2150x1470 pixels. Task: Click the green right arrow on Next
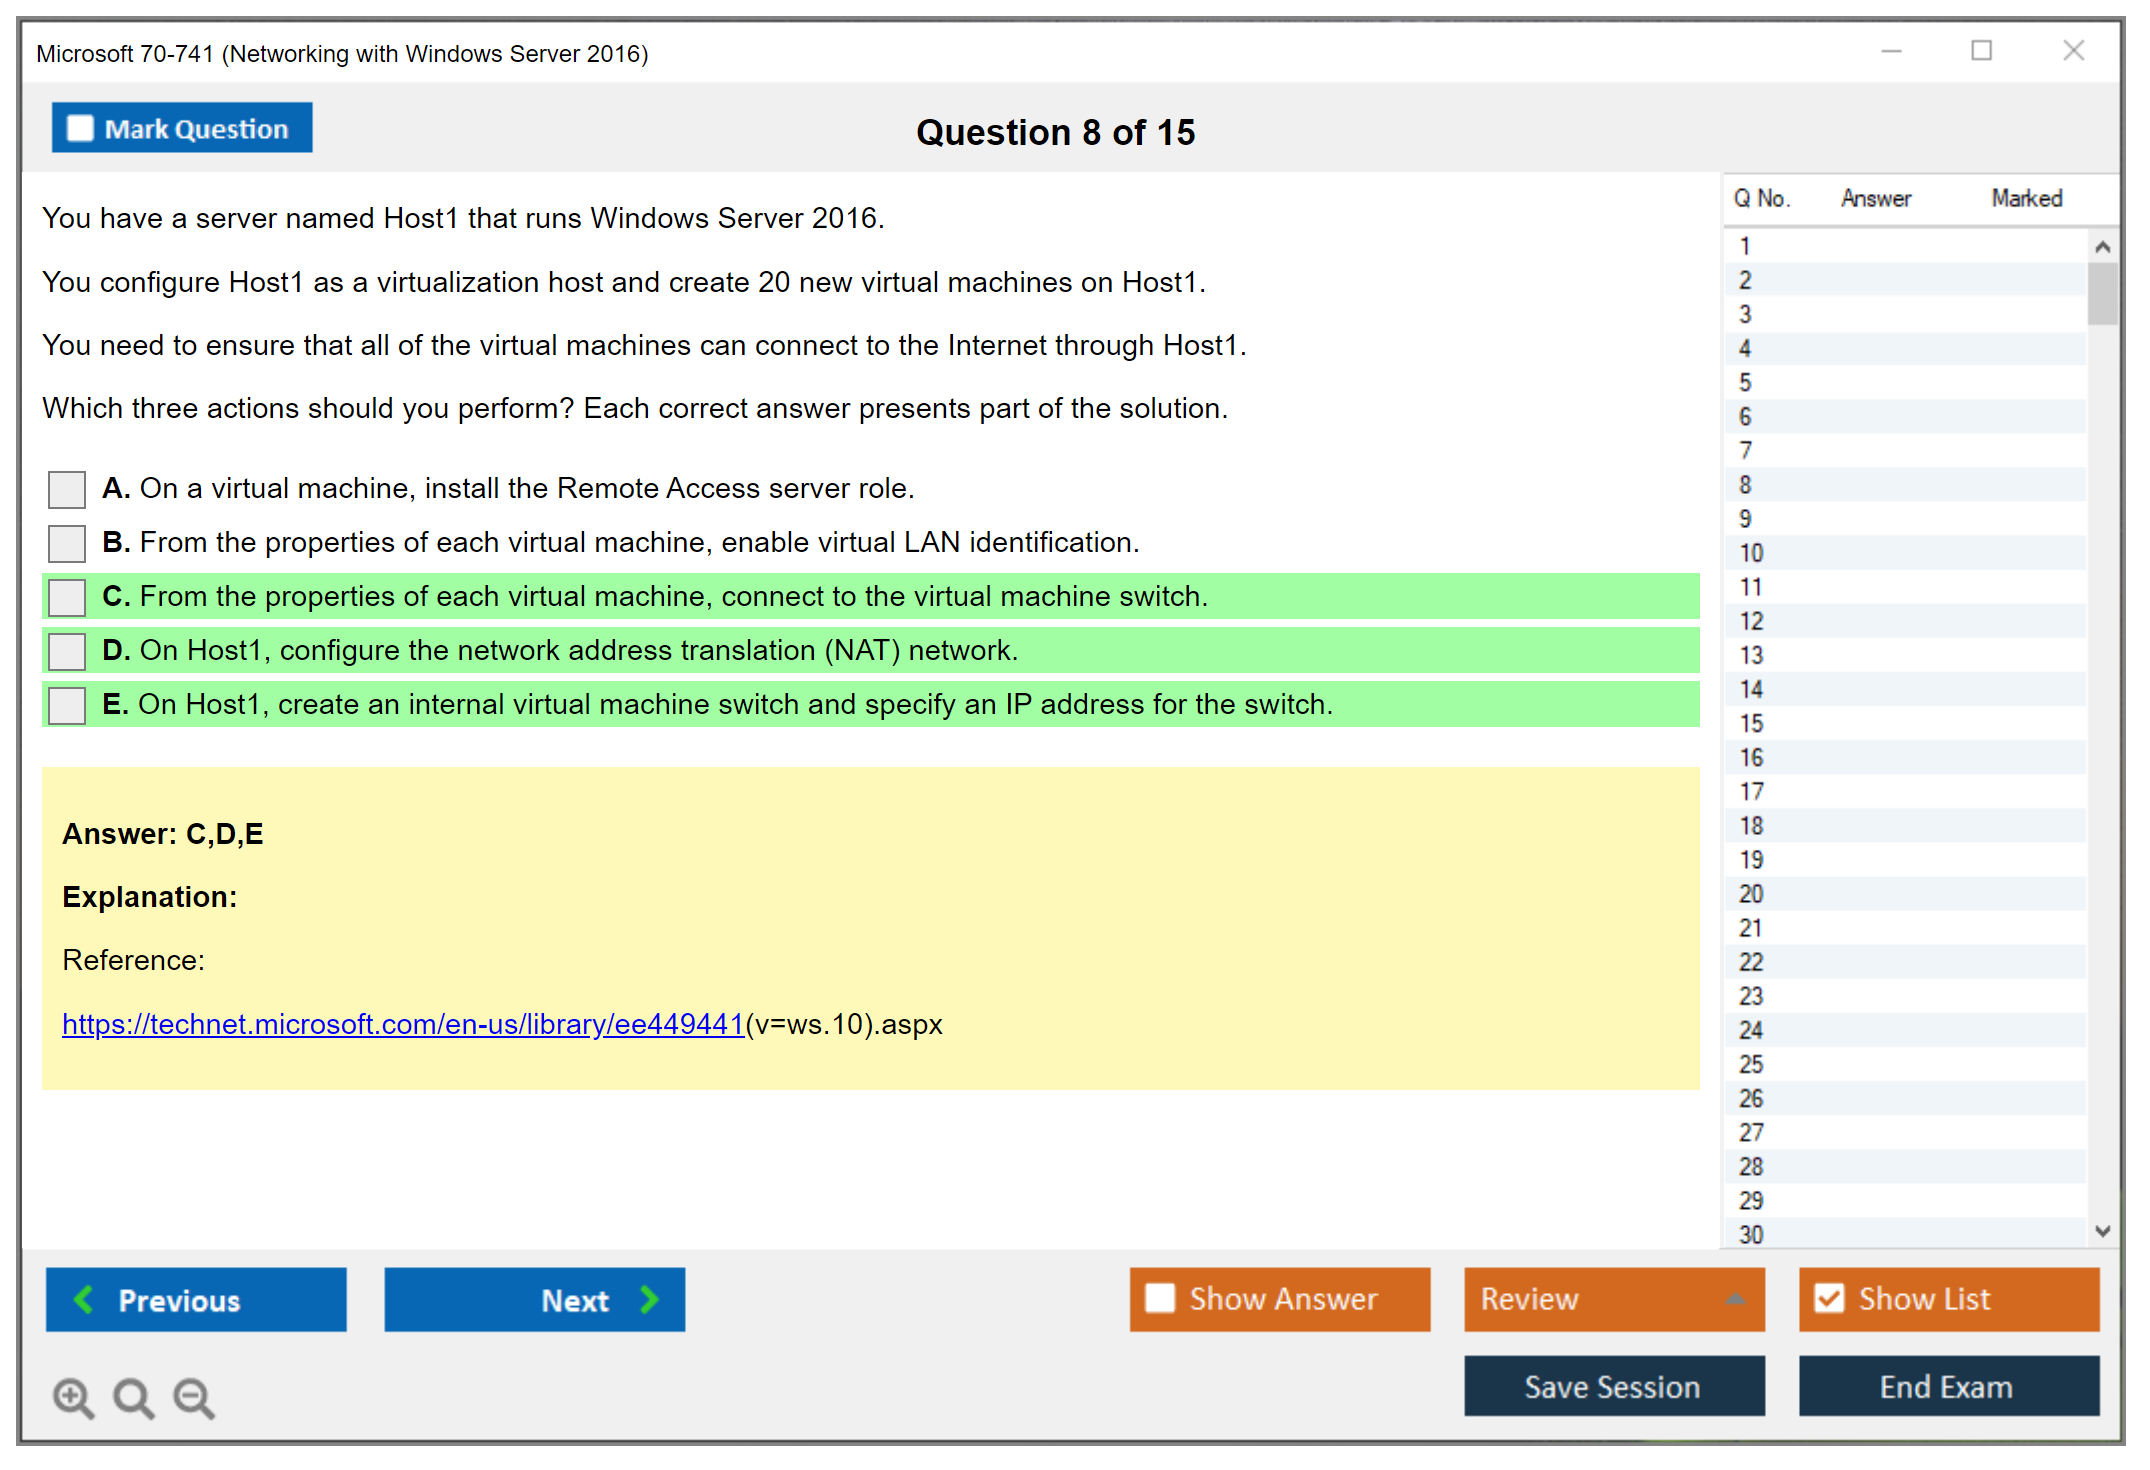coord(649,1299)
